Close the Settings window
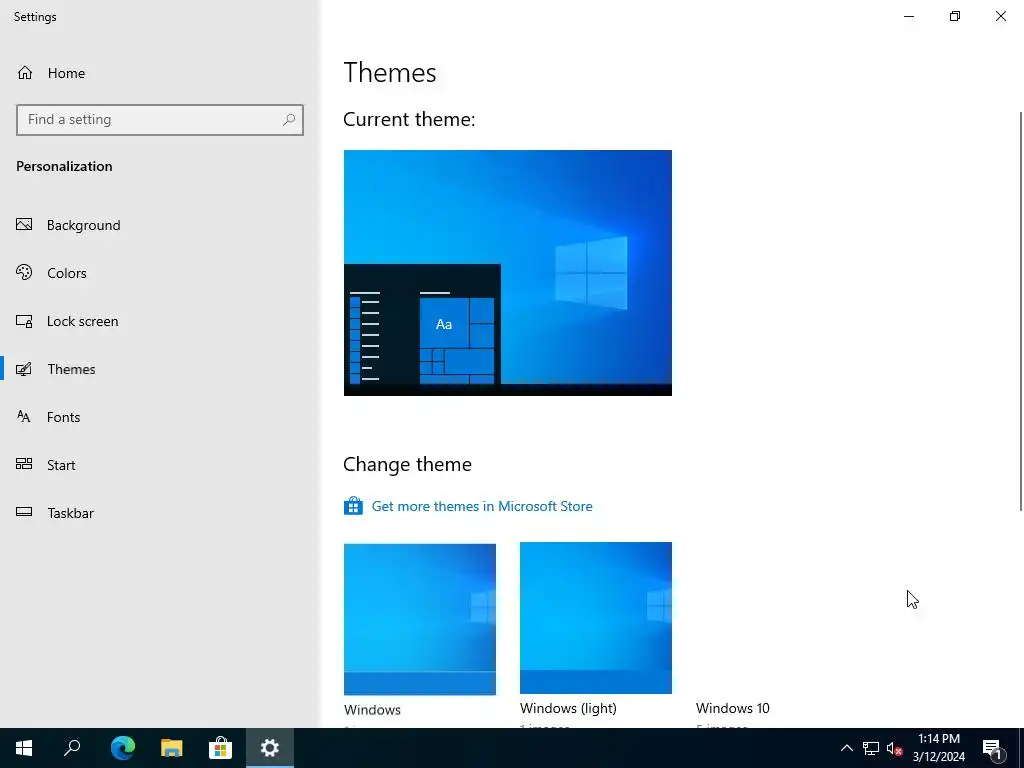The width and height of the screenshot is (1024, 768). click(1000, 16)
